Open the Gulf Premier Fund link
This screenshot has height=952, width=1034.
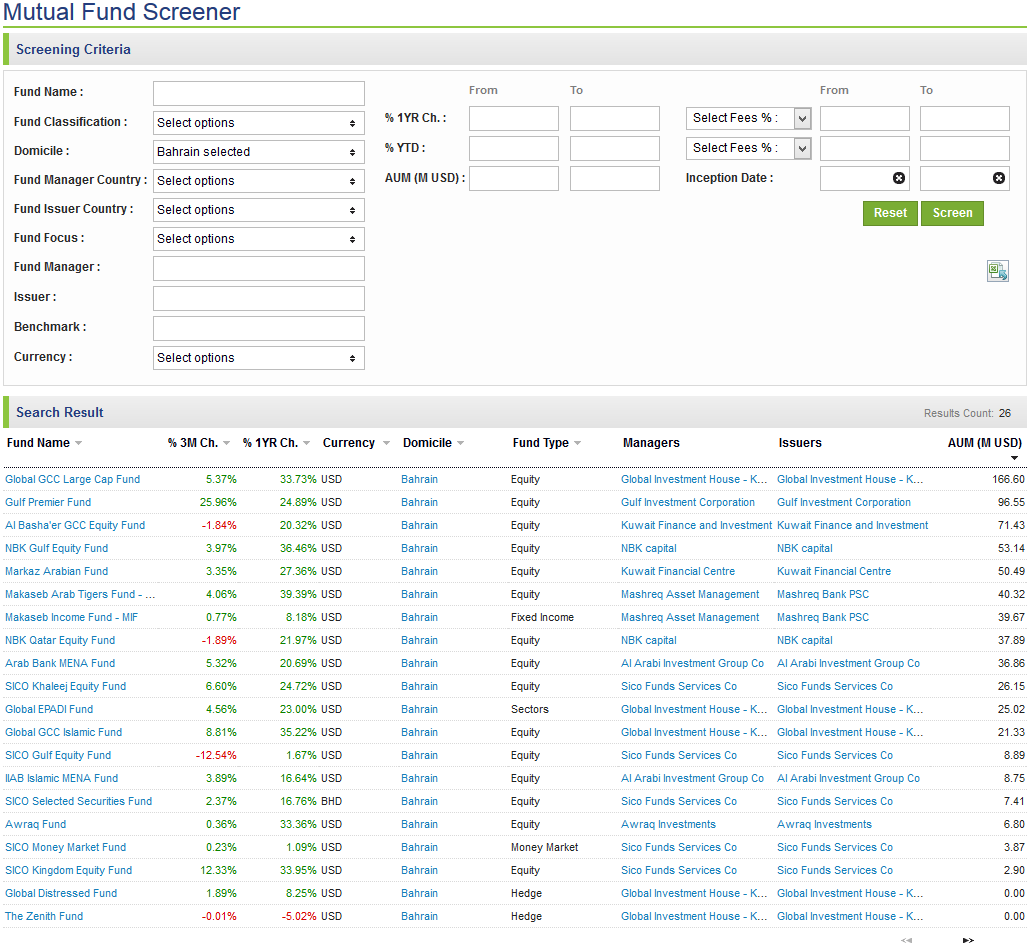tap(48, 503)
